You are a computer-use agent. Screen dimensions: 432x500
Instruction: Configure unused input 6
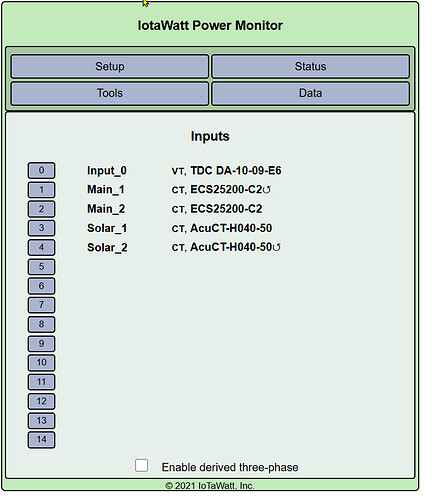click(41, 286)
